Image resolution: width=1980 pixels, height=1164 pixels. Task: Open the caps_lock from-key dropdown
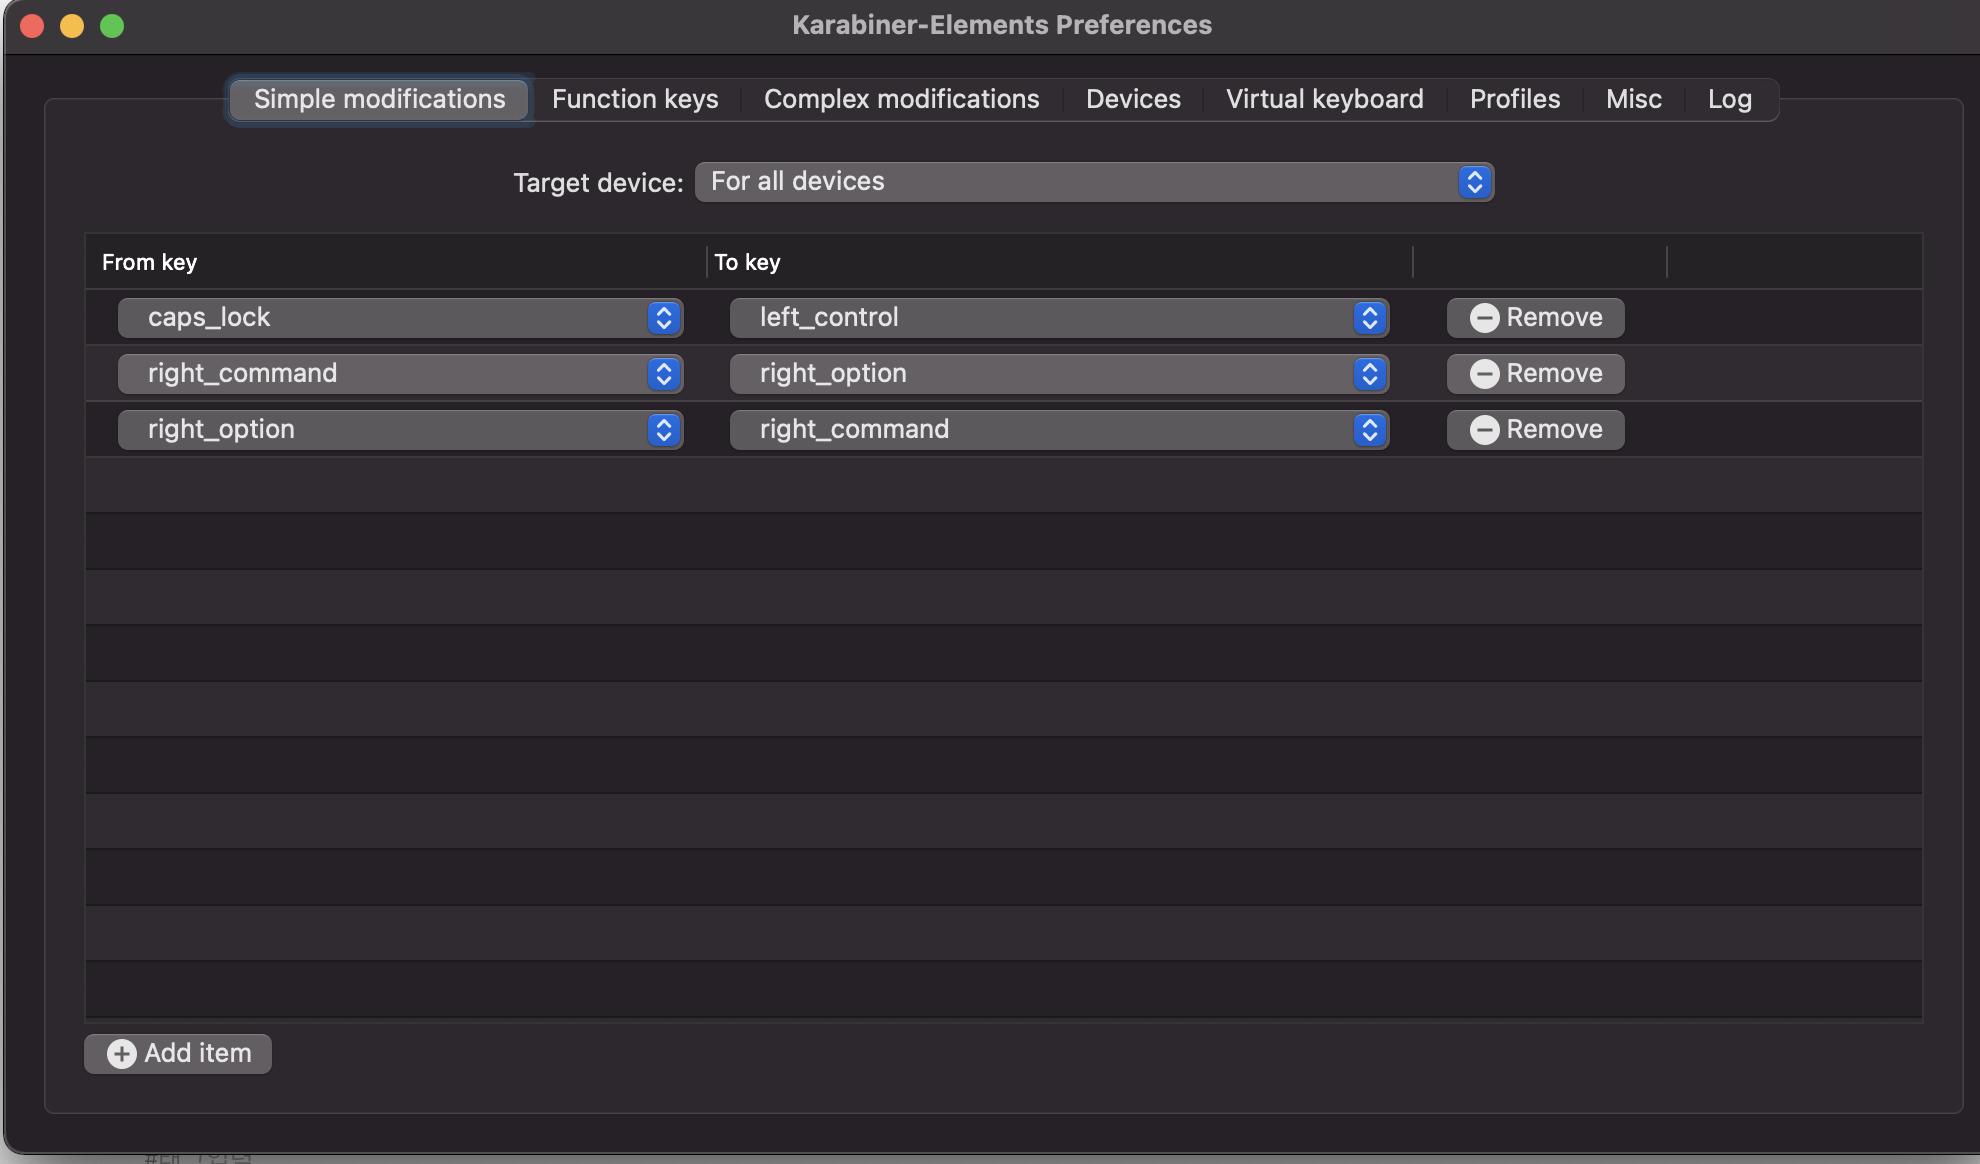(x=400, y=318)
